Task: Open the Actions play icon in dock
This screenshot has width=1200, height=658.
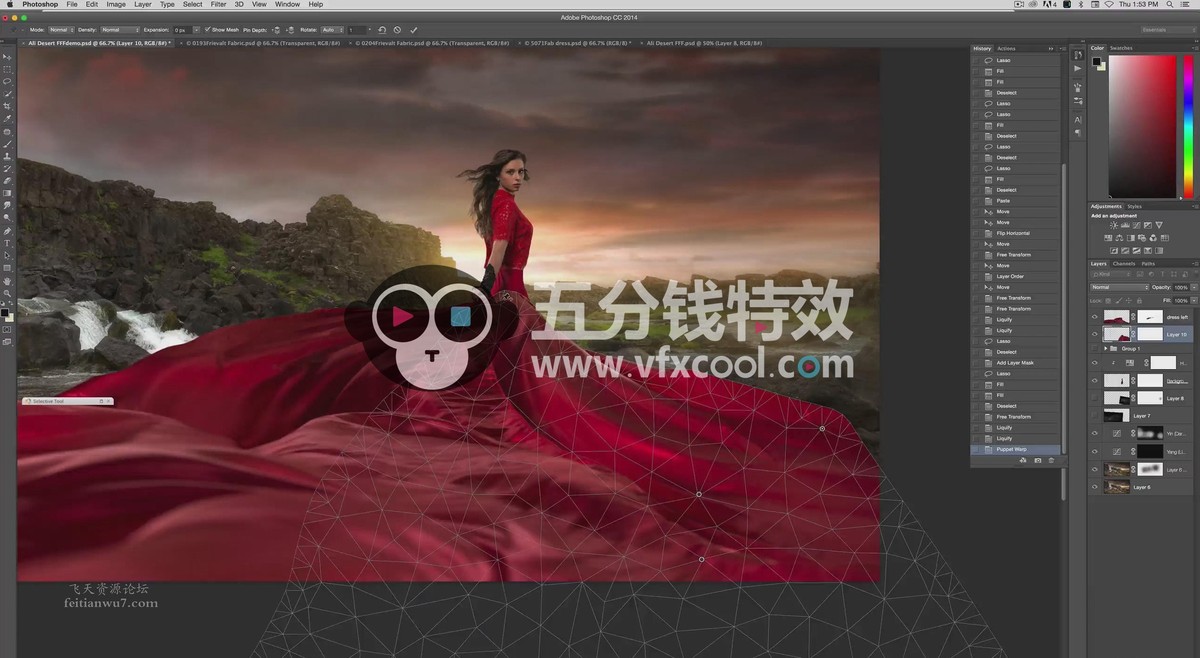Action: [1078, 68]
